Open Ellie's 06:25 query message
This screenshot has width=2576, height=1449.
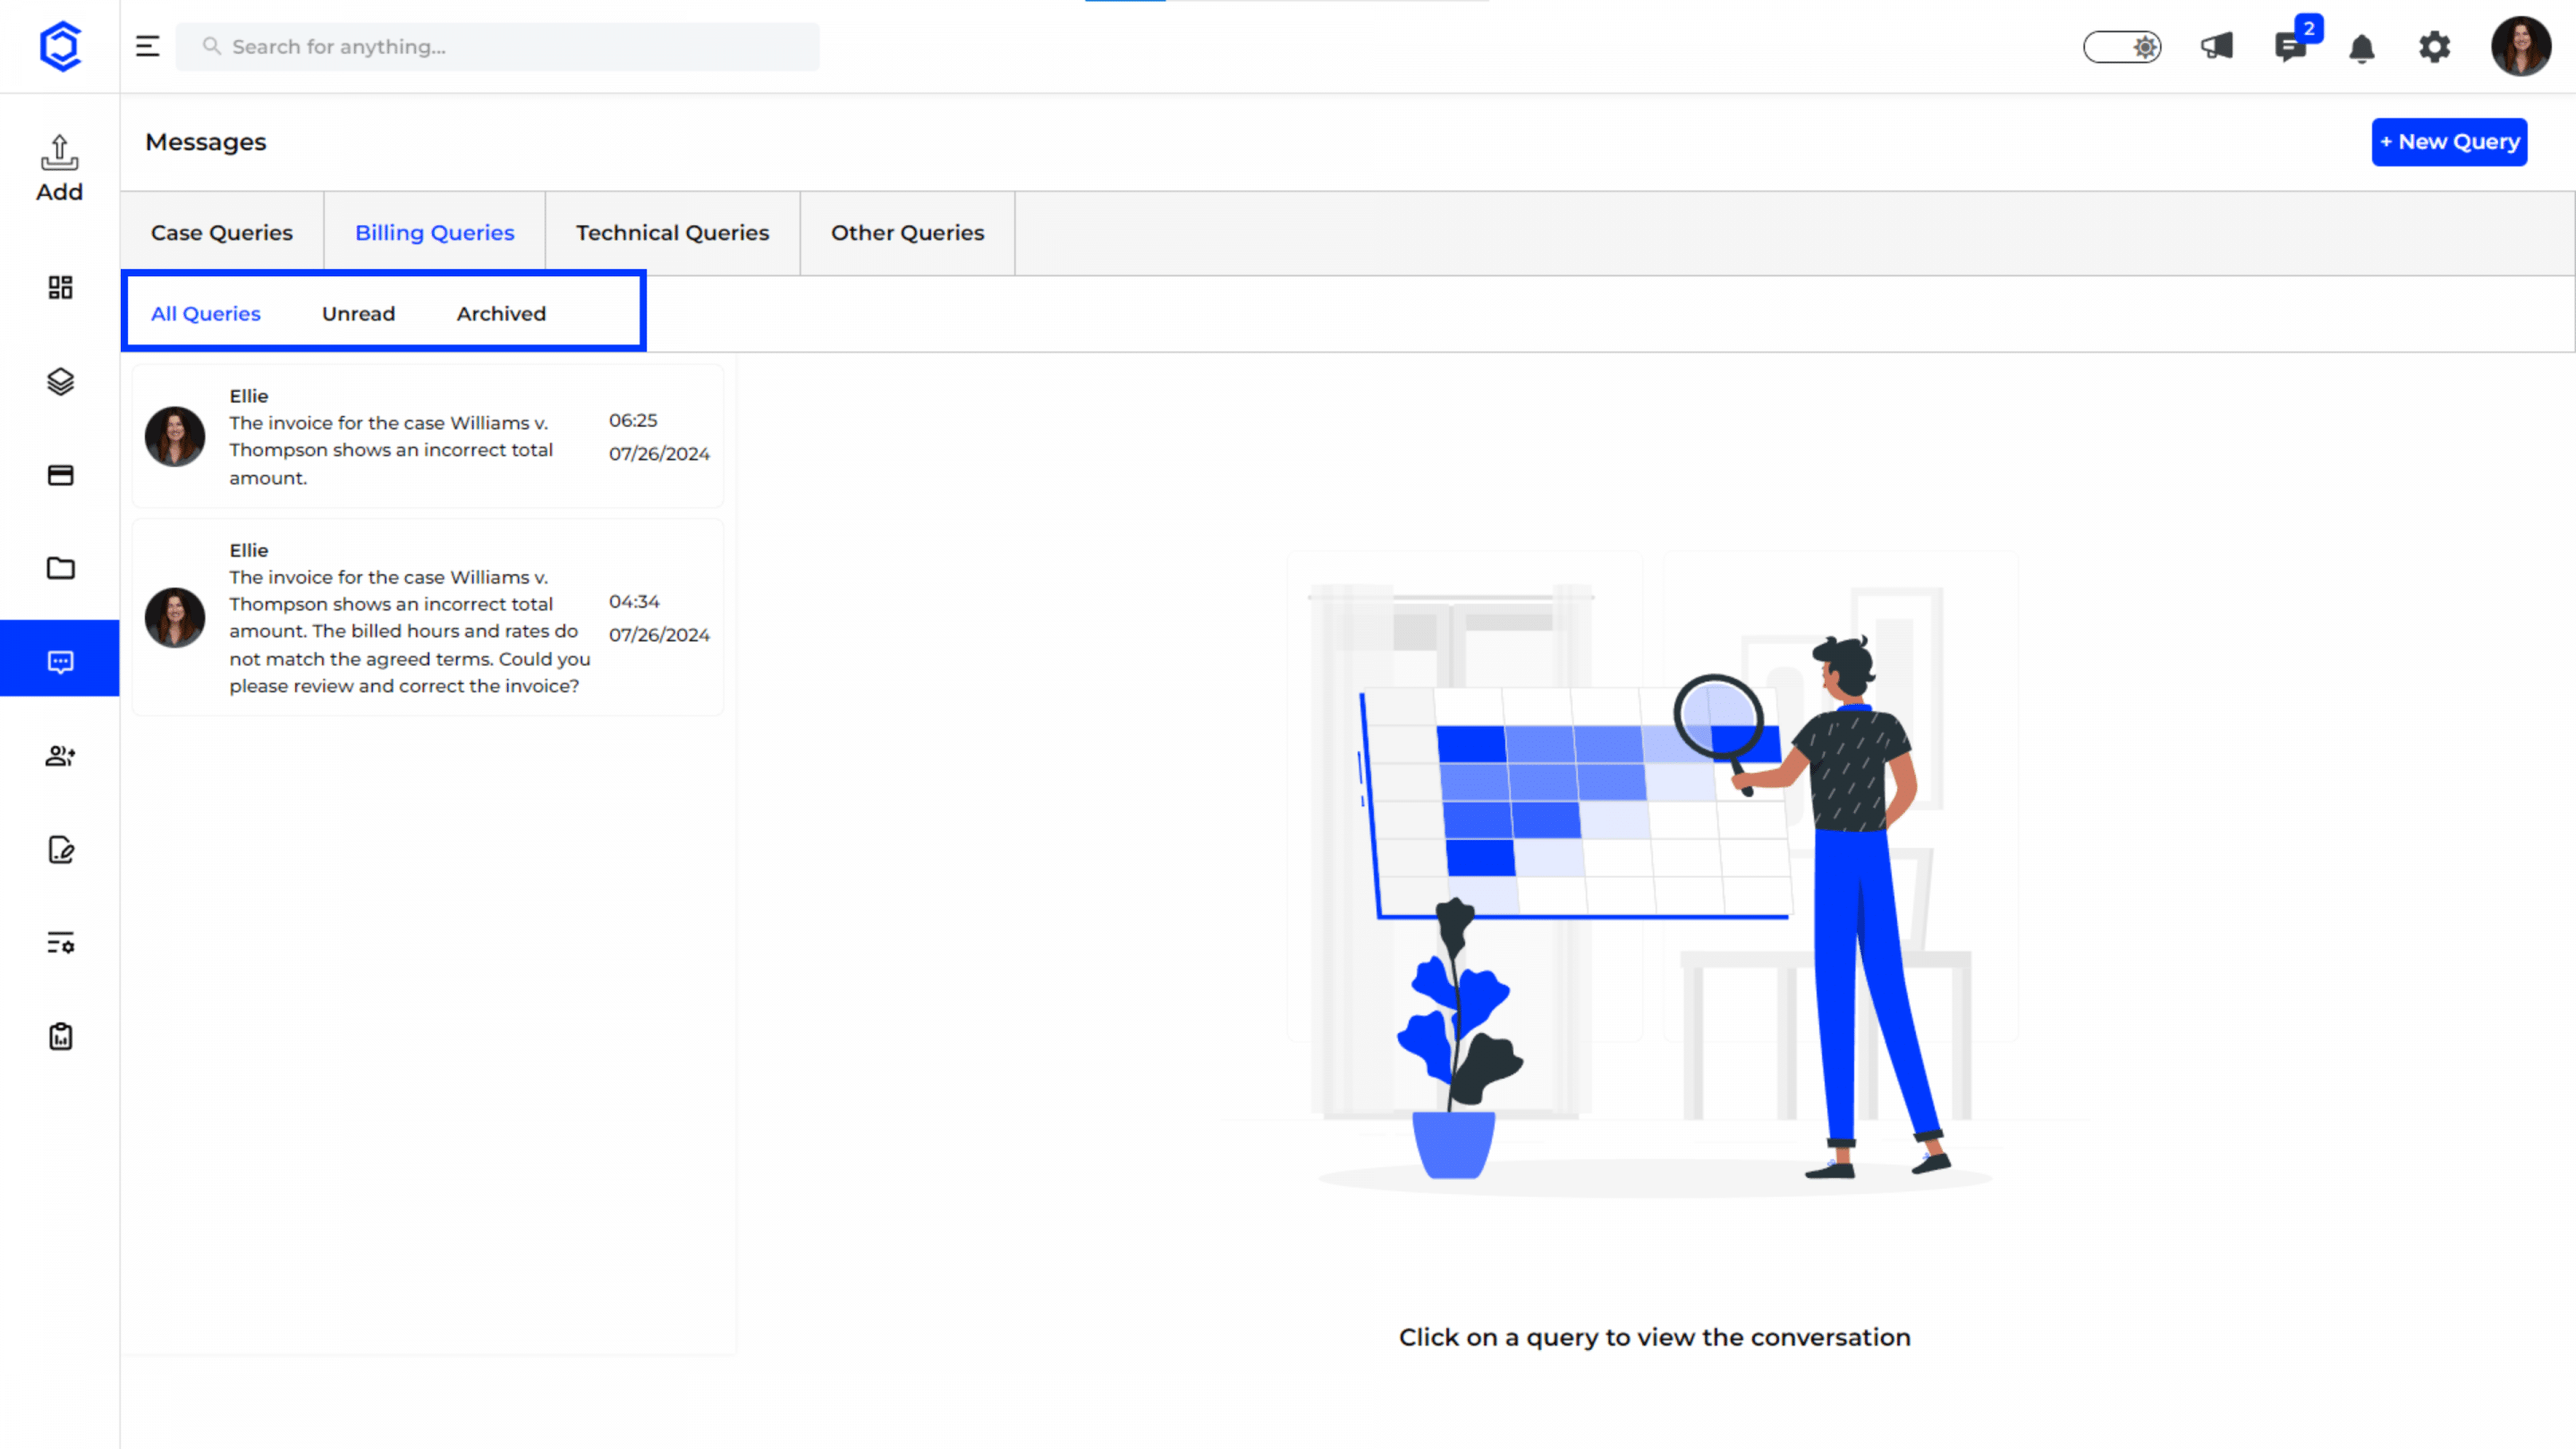point(428,437)
